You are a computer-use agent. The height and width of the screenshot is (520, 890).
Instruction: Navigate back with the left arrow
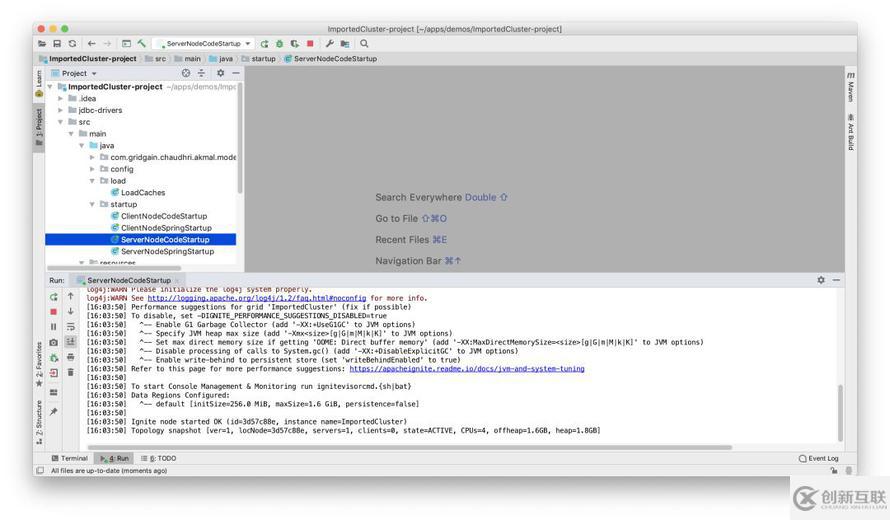91,44
